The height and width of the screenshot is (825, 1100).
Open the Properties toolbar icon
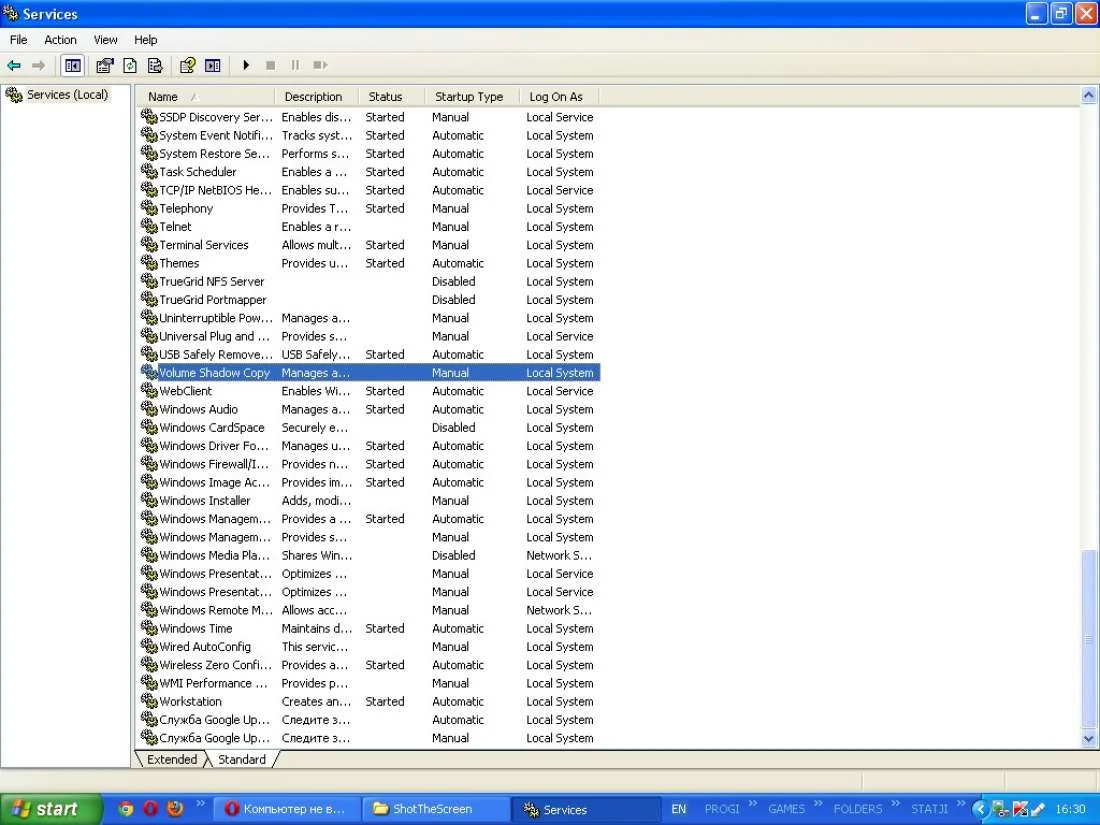[105, 65]
